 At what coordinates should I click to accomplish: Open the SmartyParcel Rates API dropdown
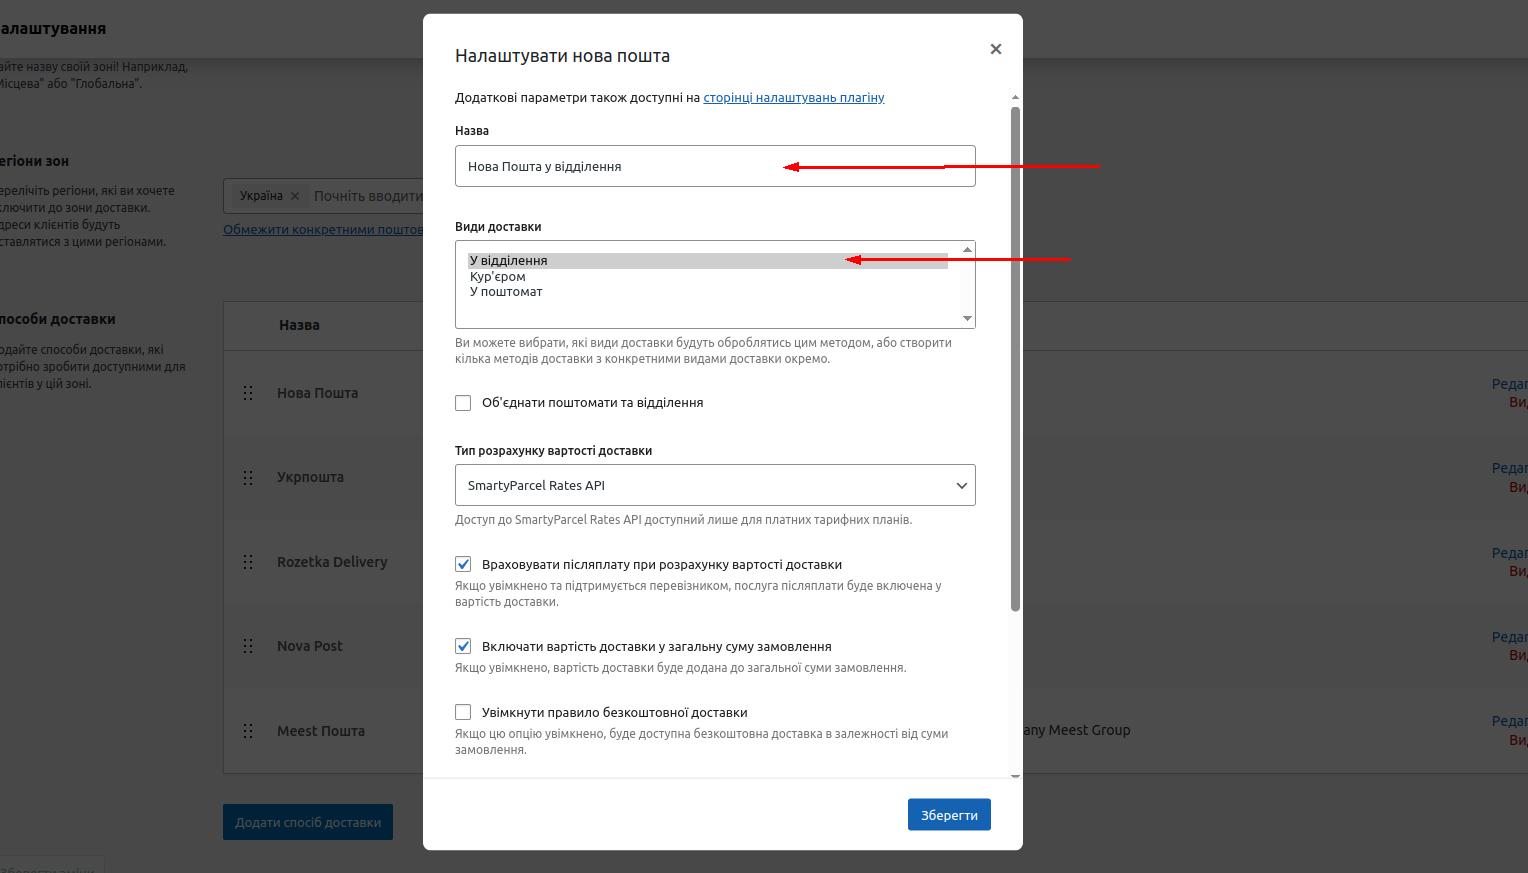[x=714, y=486]
